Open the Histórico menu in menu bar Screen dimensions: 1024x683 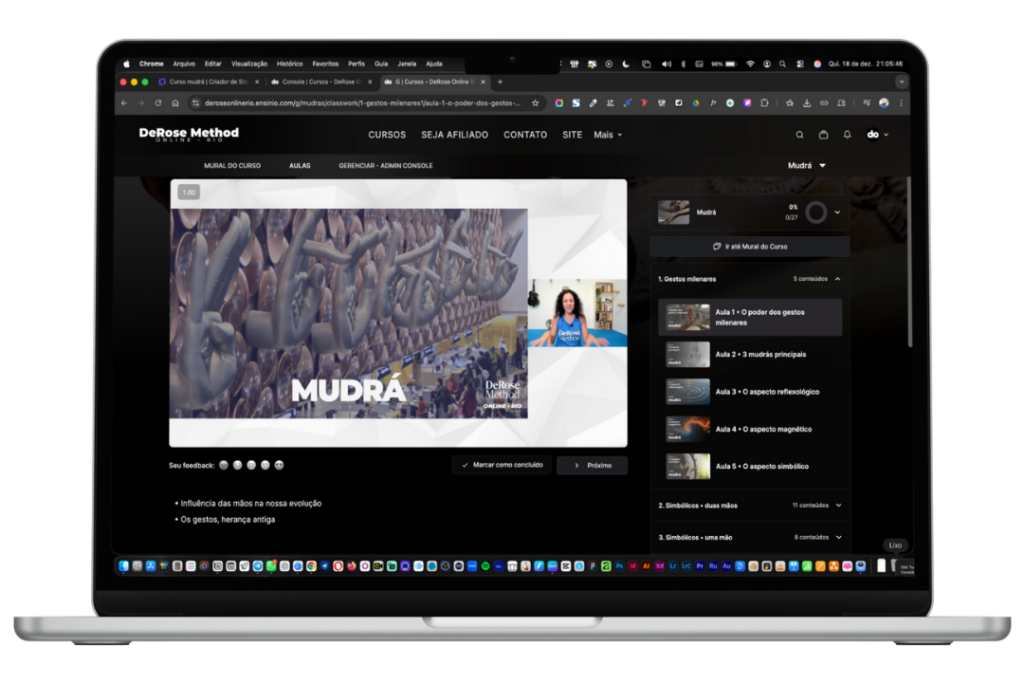pos(289,64)
